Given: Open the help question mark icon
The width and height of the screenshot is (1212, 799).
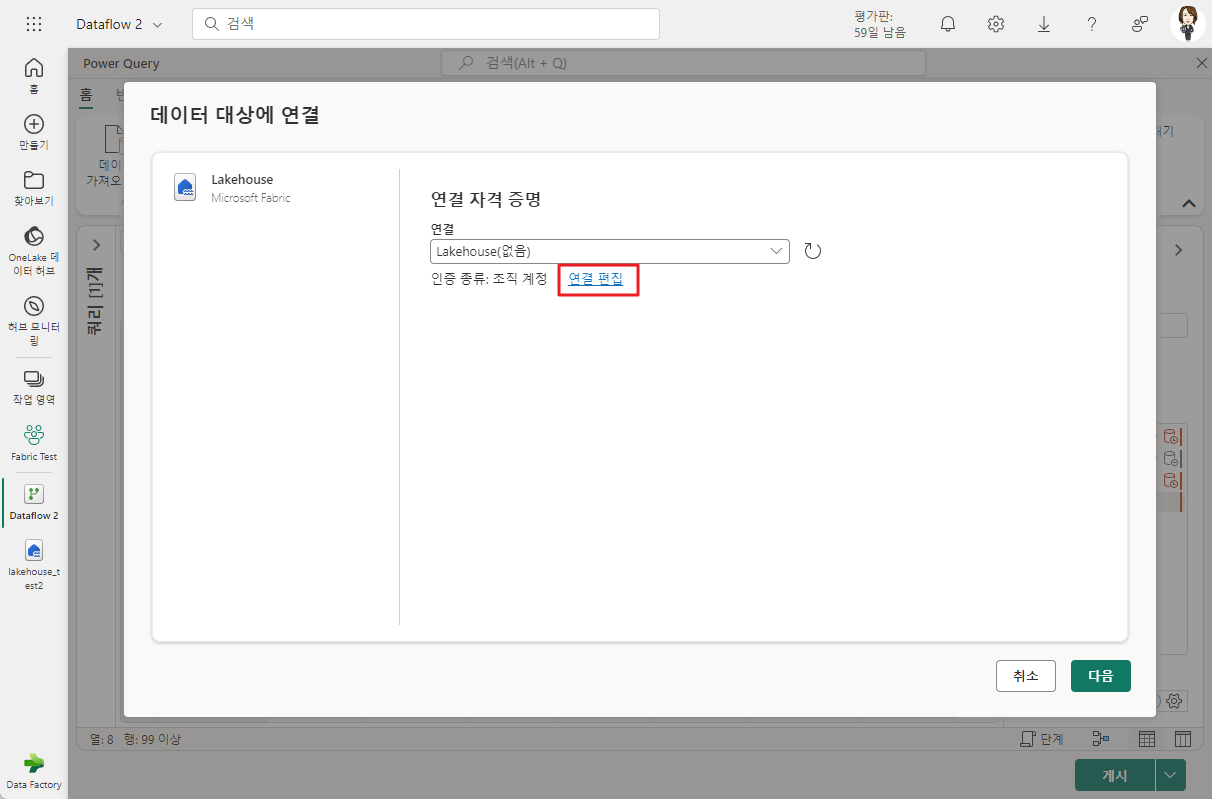Looking at the screenshot, I should click(1092, 24).
